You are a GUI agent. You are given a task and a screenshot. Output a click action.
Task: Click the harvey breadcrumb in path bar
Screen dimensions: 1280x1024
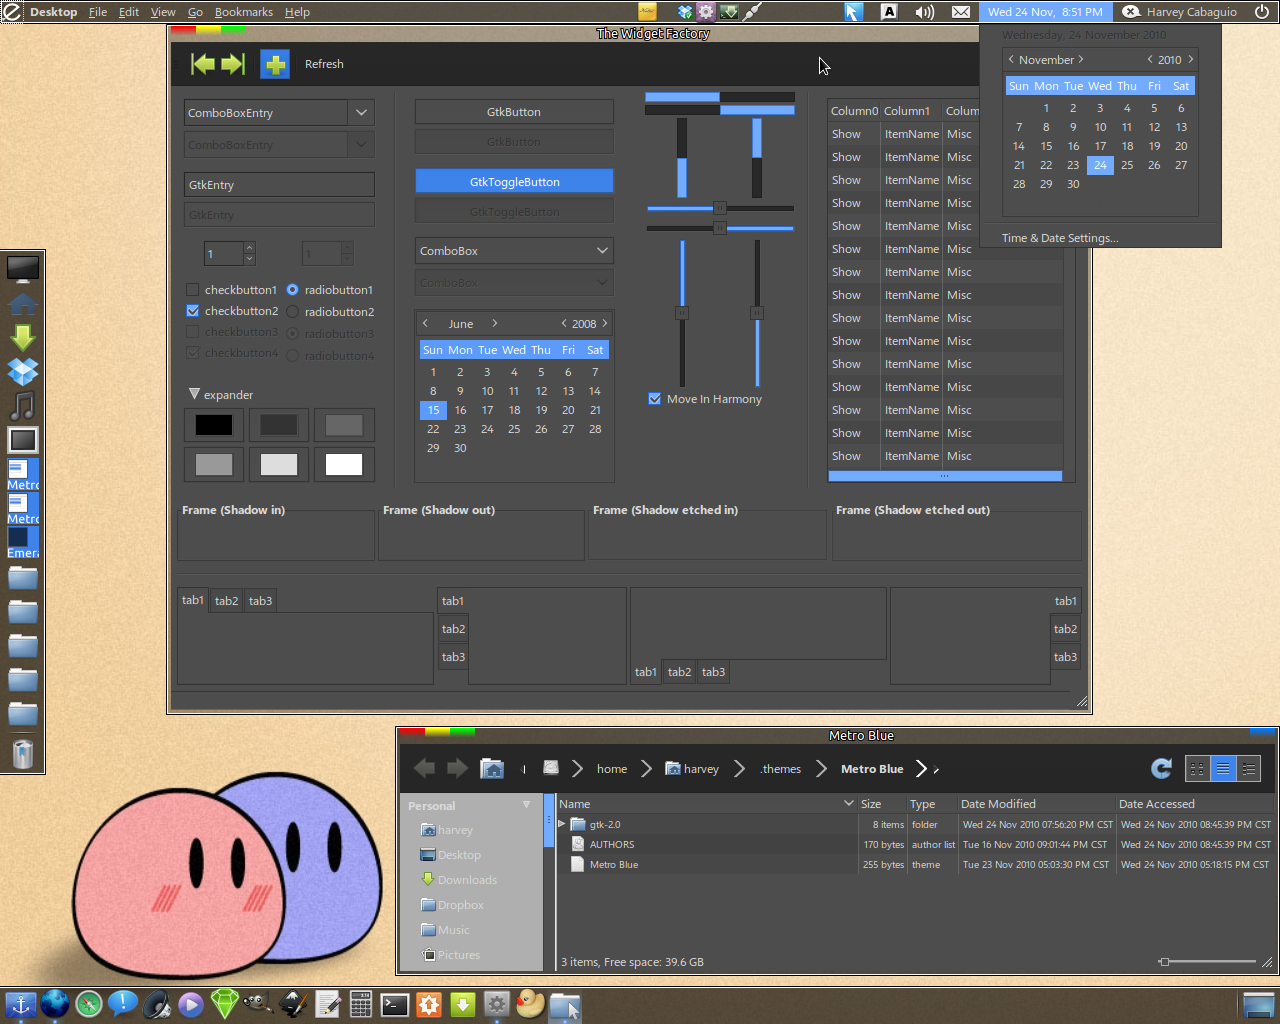(692, 769)
